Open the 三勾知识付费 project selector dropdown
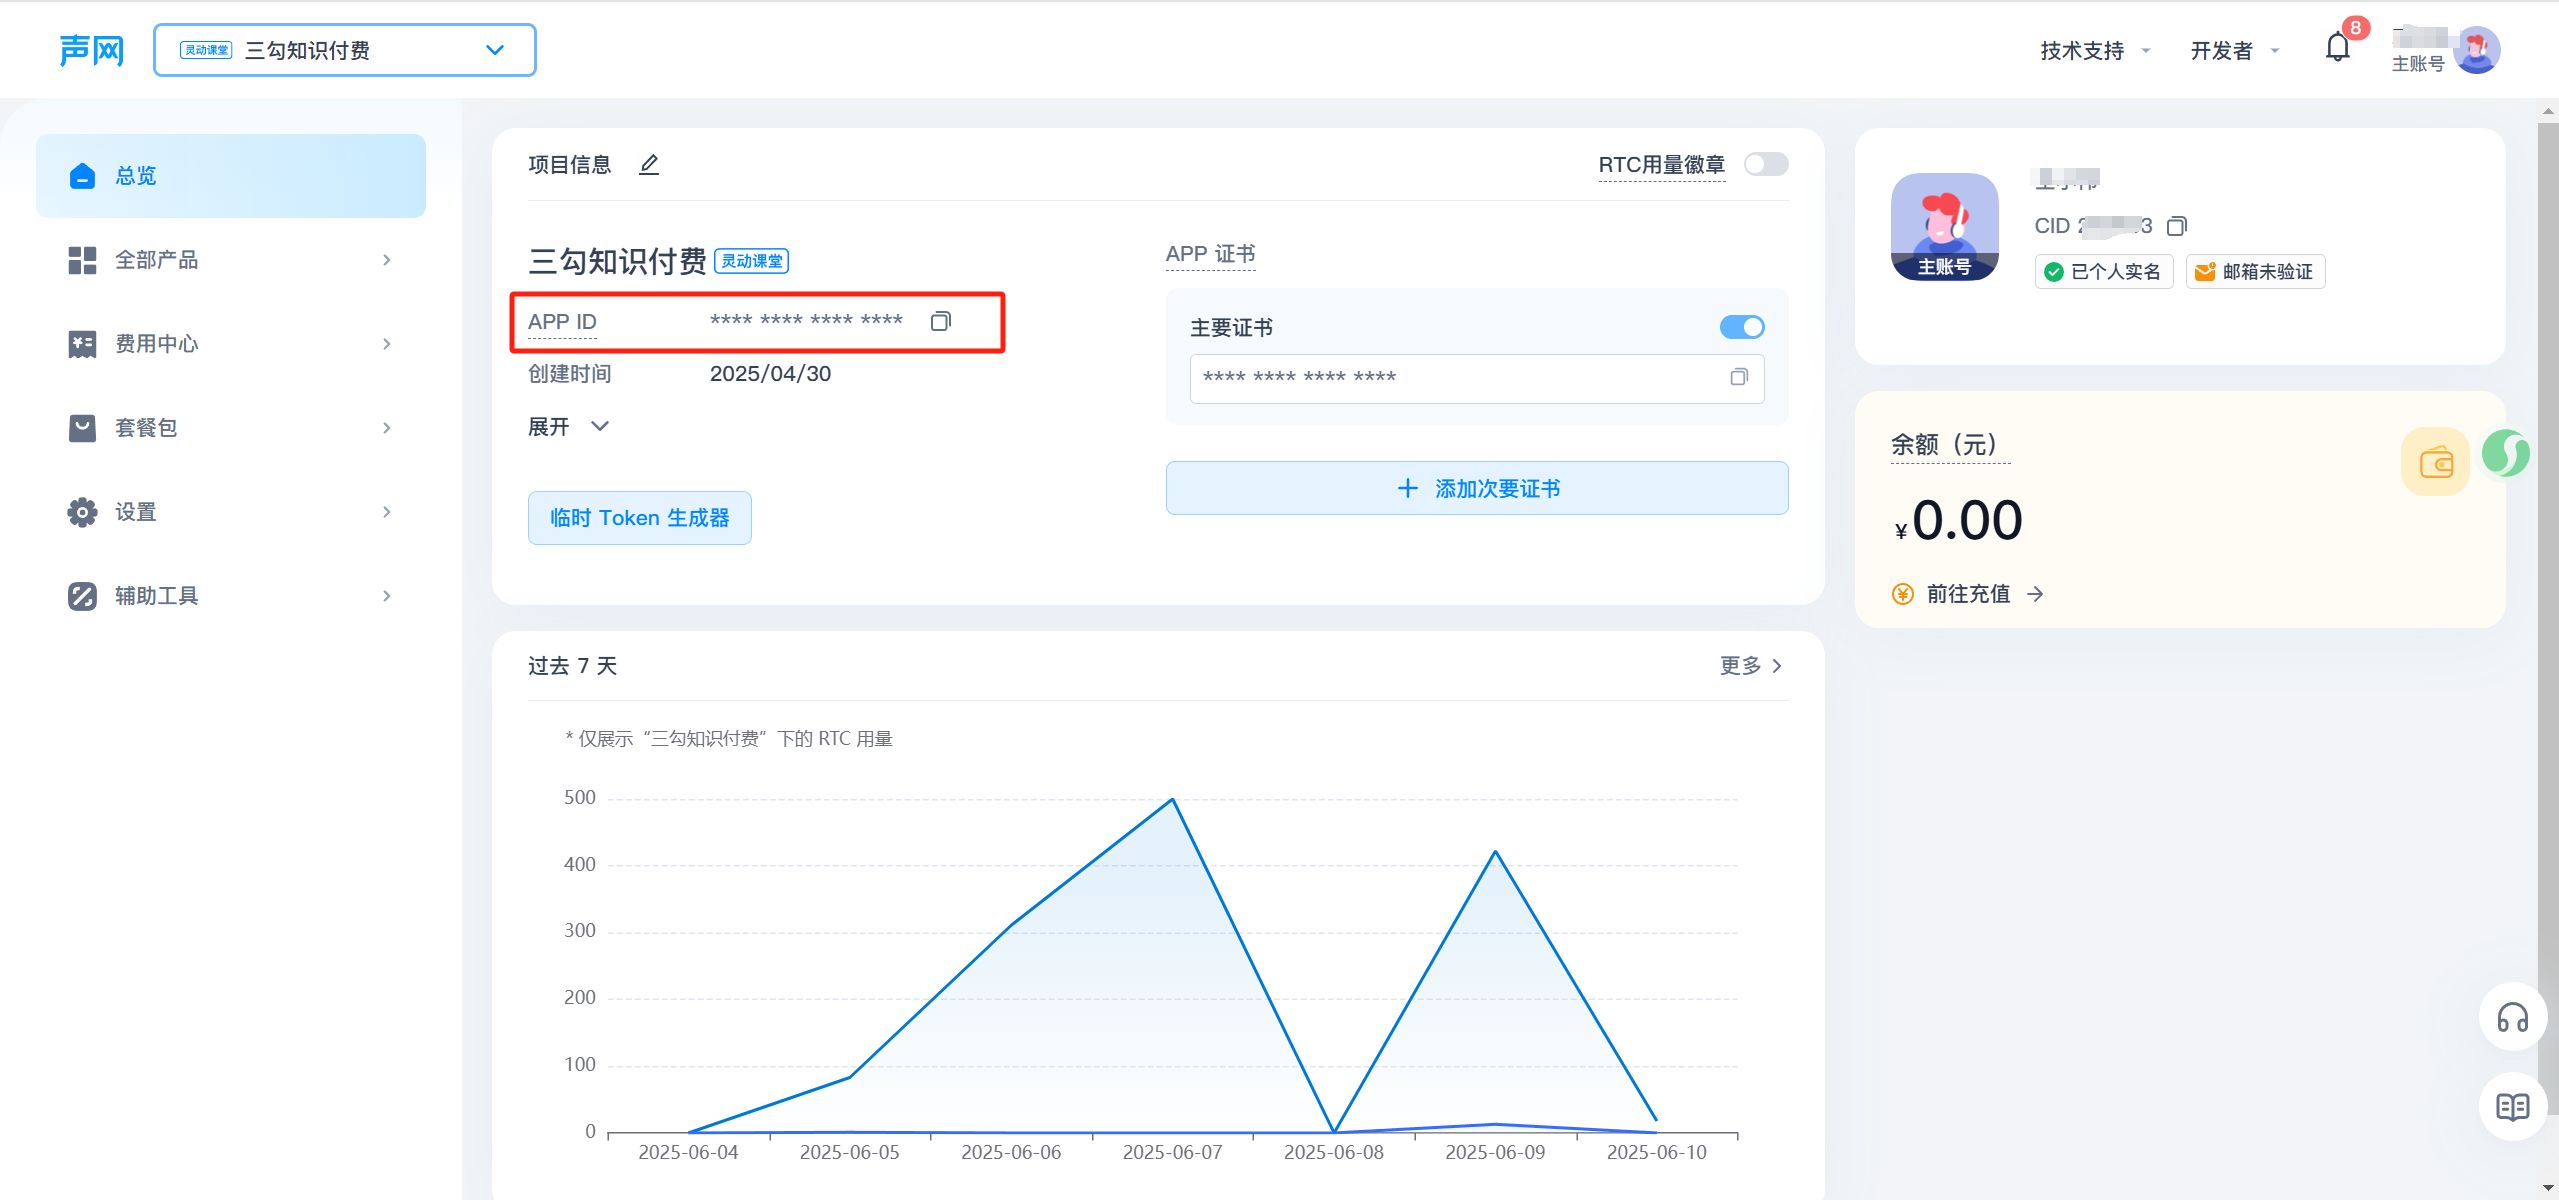Viewport: 2559px width, 1200px height. [344, 50]
